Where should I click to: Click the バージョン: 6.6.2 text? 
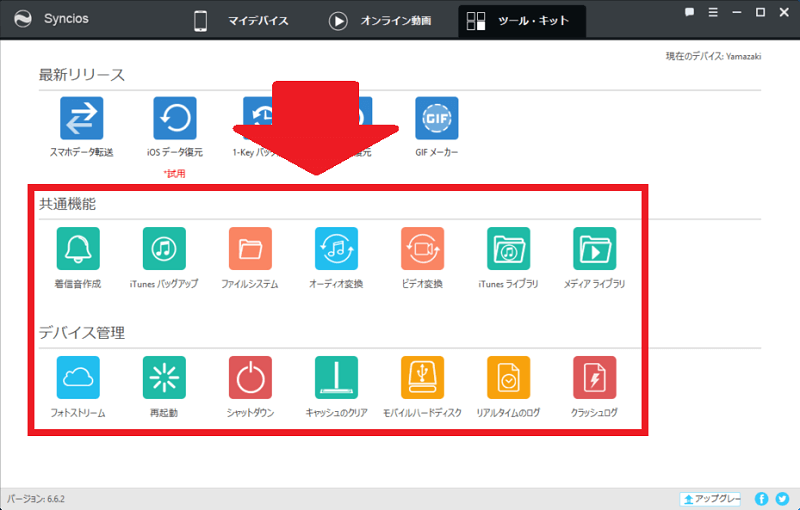pos(36,499)
